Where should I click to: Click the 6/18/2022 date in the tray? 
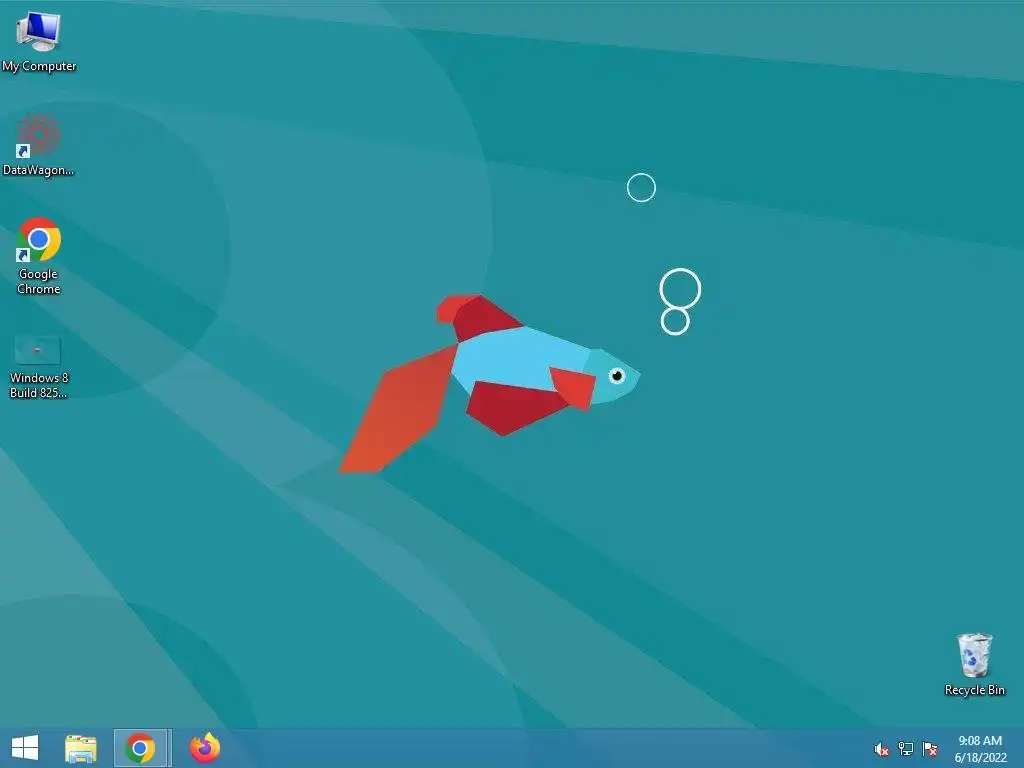(x=980, y=758)
